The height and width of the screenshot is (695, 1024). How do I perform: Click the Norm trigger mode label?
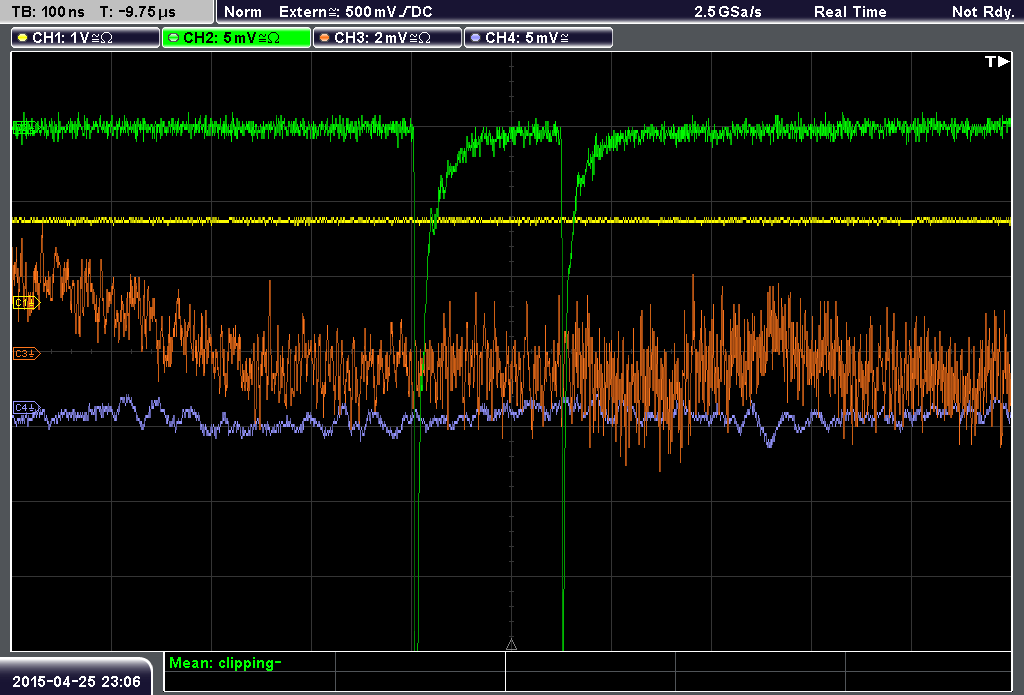(x=243, y=12)
